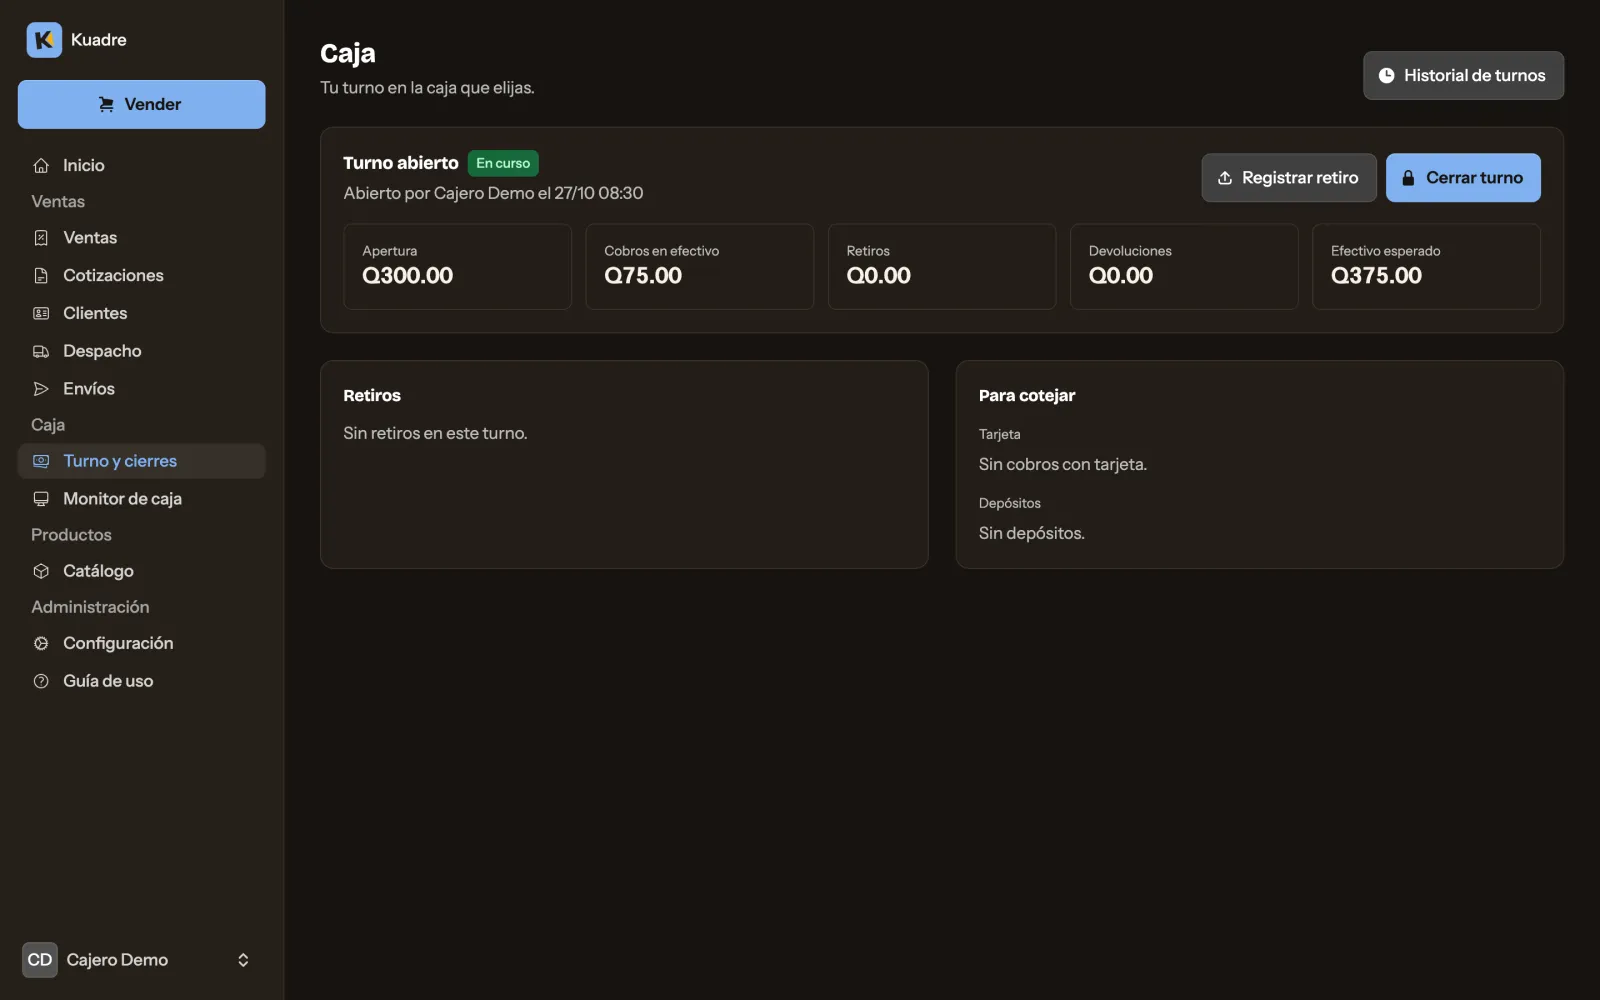Open the Despacho page
The height and width of the screenshot is (1000, 1600).
(x=141, y=352)
